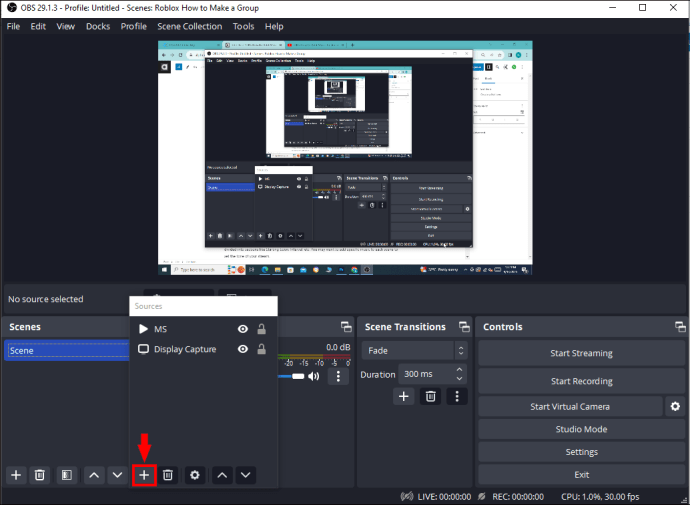
Task: Remove scene transition with trash icon
Action: coord(430,396)
